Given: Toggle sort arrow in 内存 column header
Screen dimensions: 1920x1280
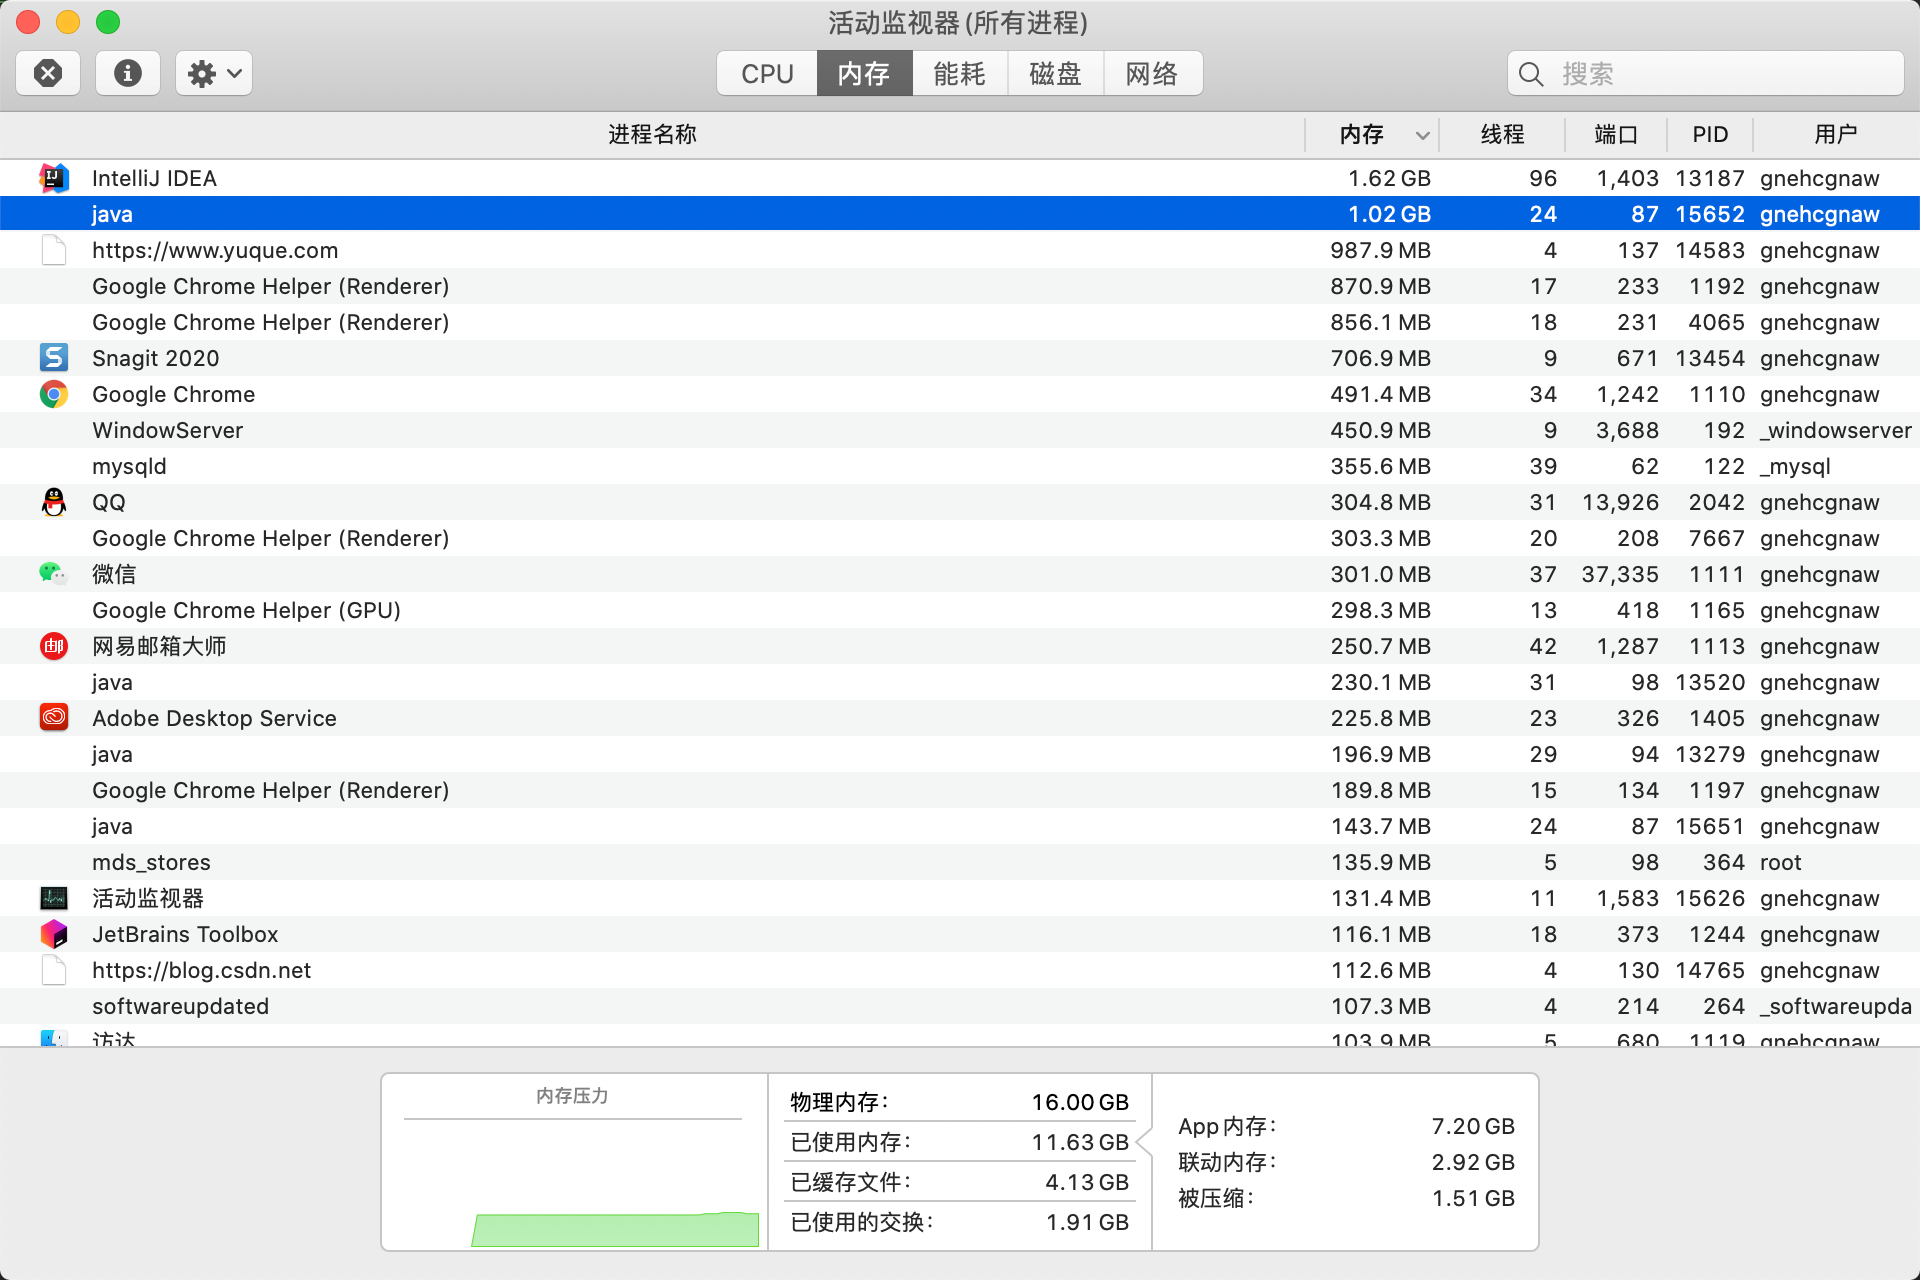Looking at the screenshot, I should 1422,135.
